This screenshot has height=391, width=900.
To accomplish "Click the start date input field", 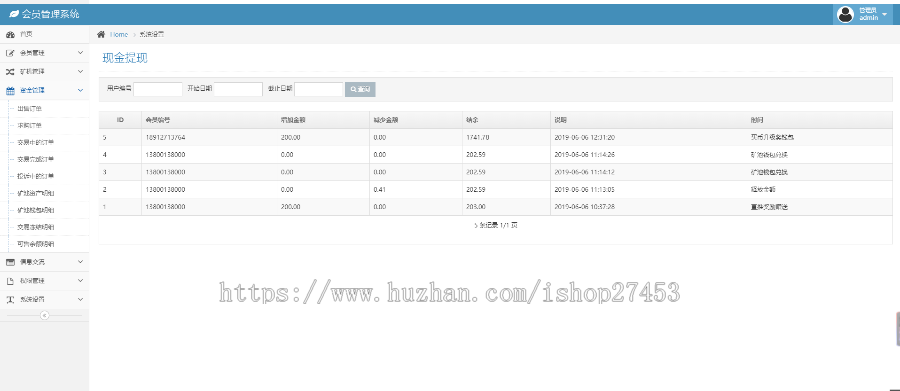I will click(238, 89).
